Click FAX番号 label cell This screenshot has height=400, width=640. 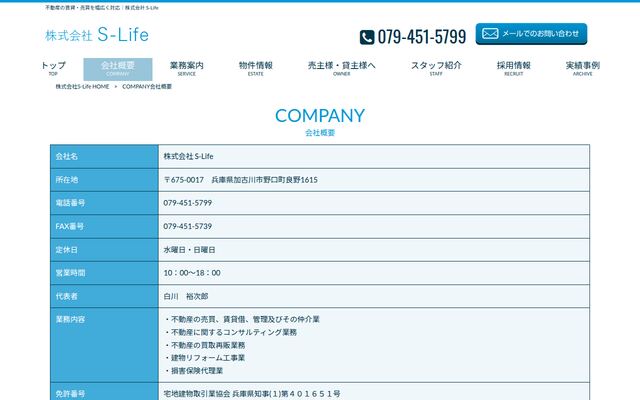[104, 226]
